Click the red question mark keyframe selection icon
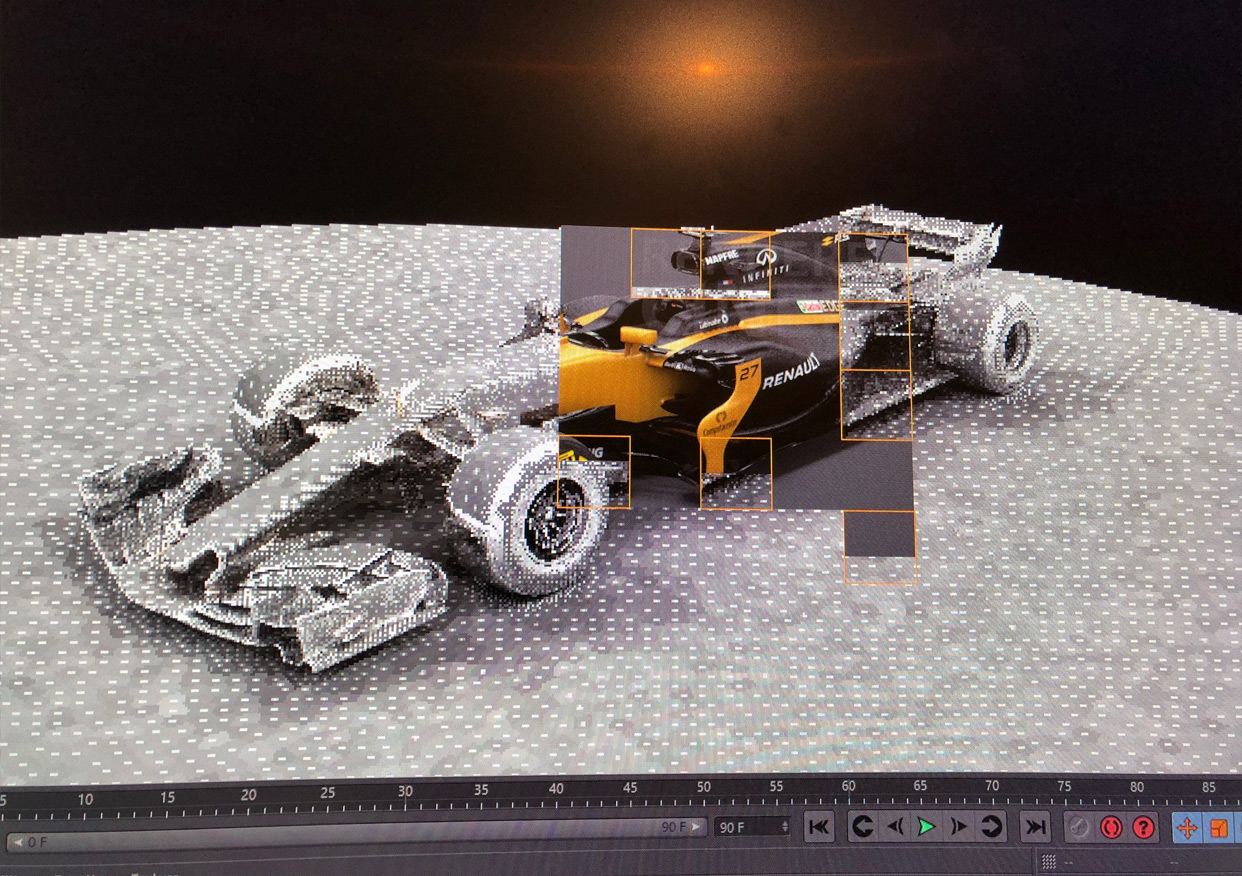The width and height of the screenshot is (1242, 876). pos(1143,828)
